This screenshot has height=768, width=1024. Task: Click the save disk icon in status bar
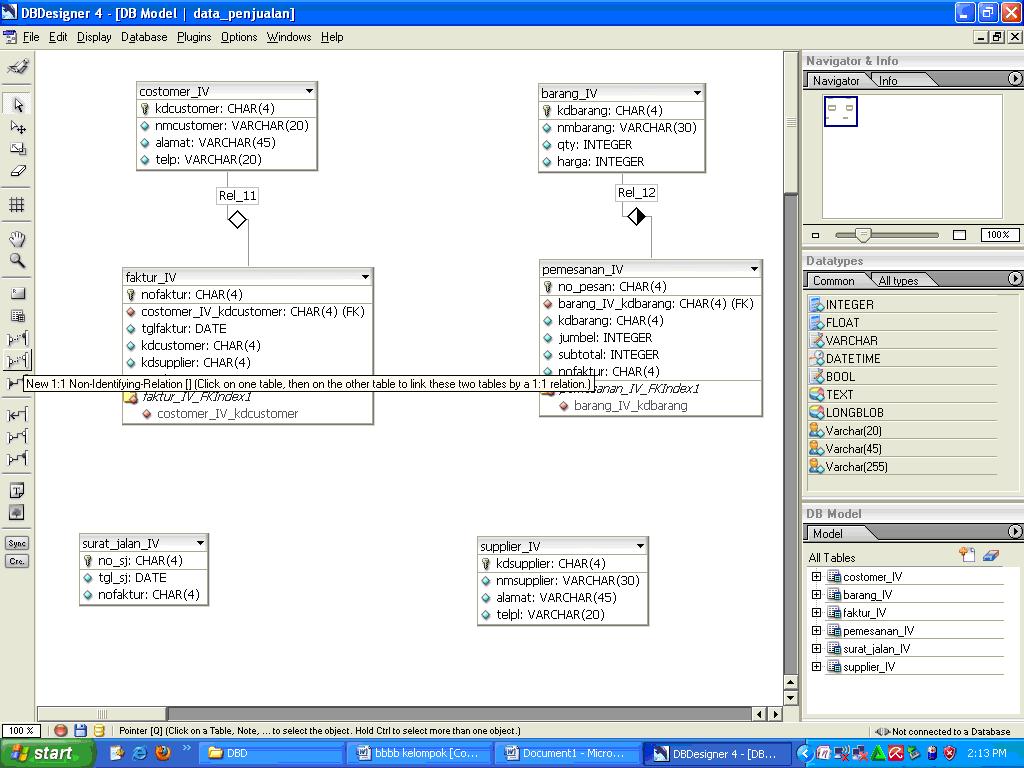[80, 731]
